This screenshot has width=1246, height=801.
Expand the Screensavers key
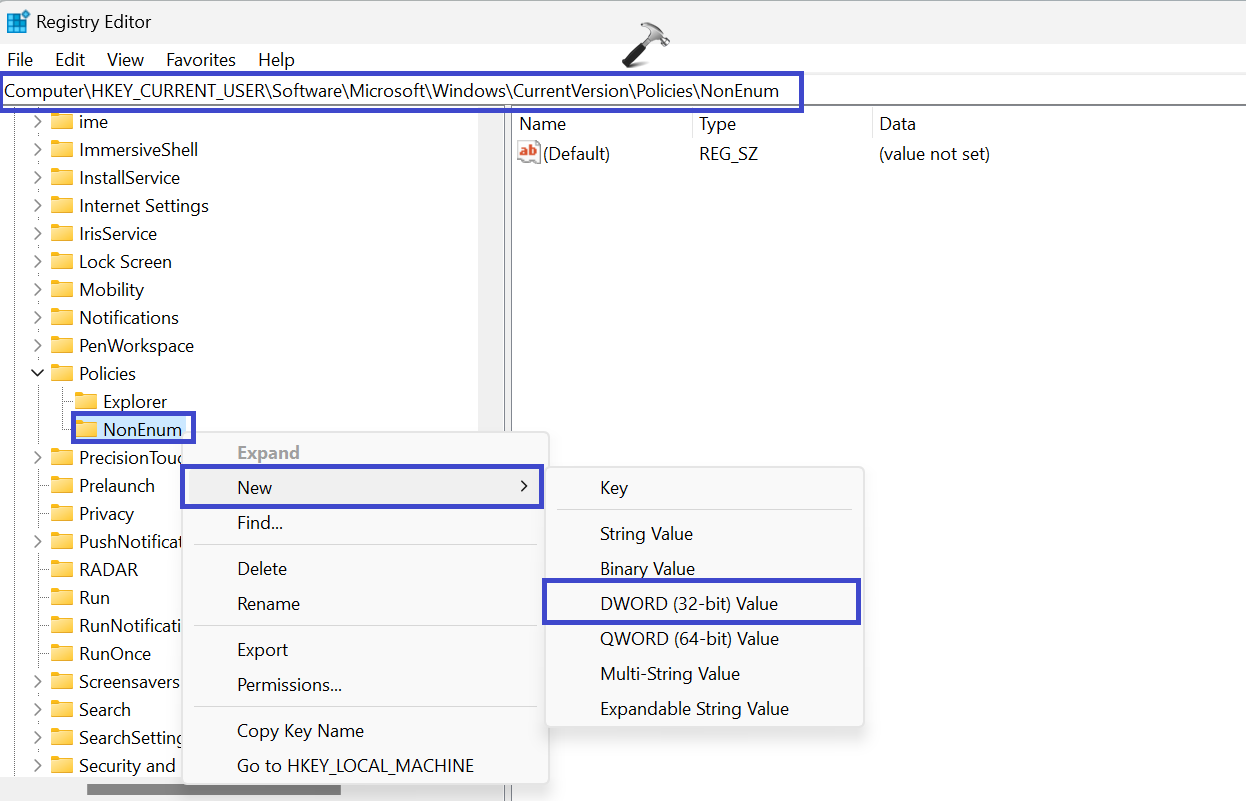pos(38,682)
